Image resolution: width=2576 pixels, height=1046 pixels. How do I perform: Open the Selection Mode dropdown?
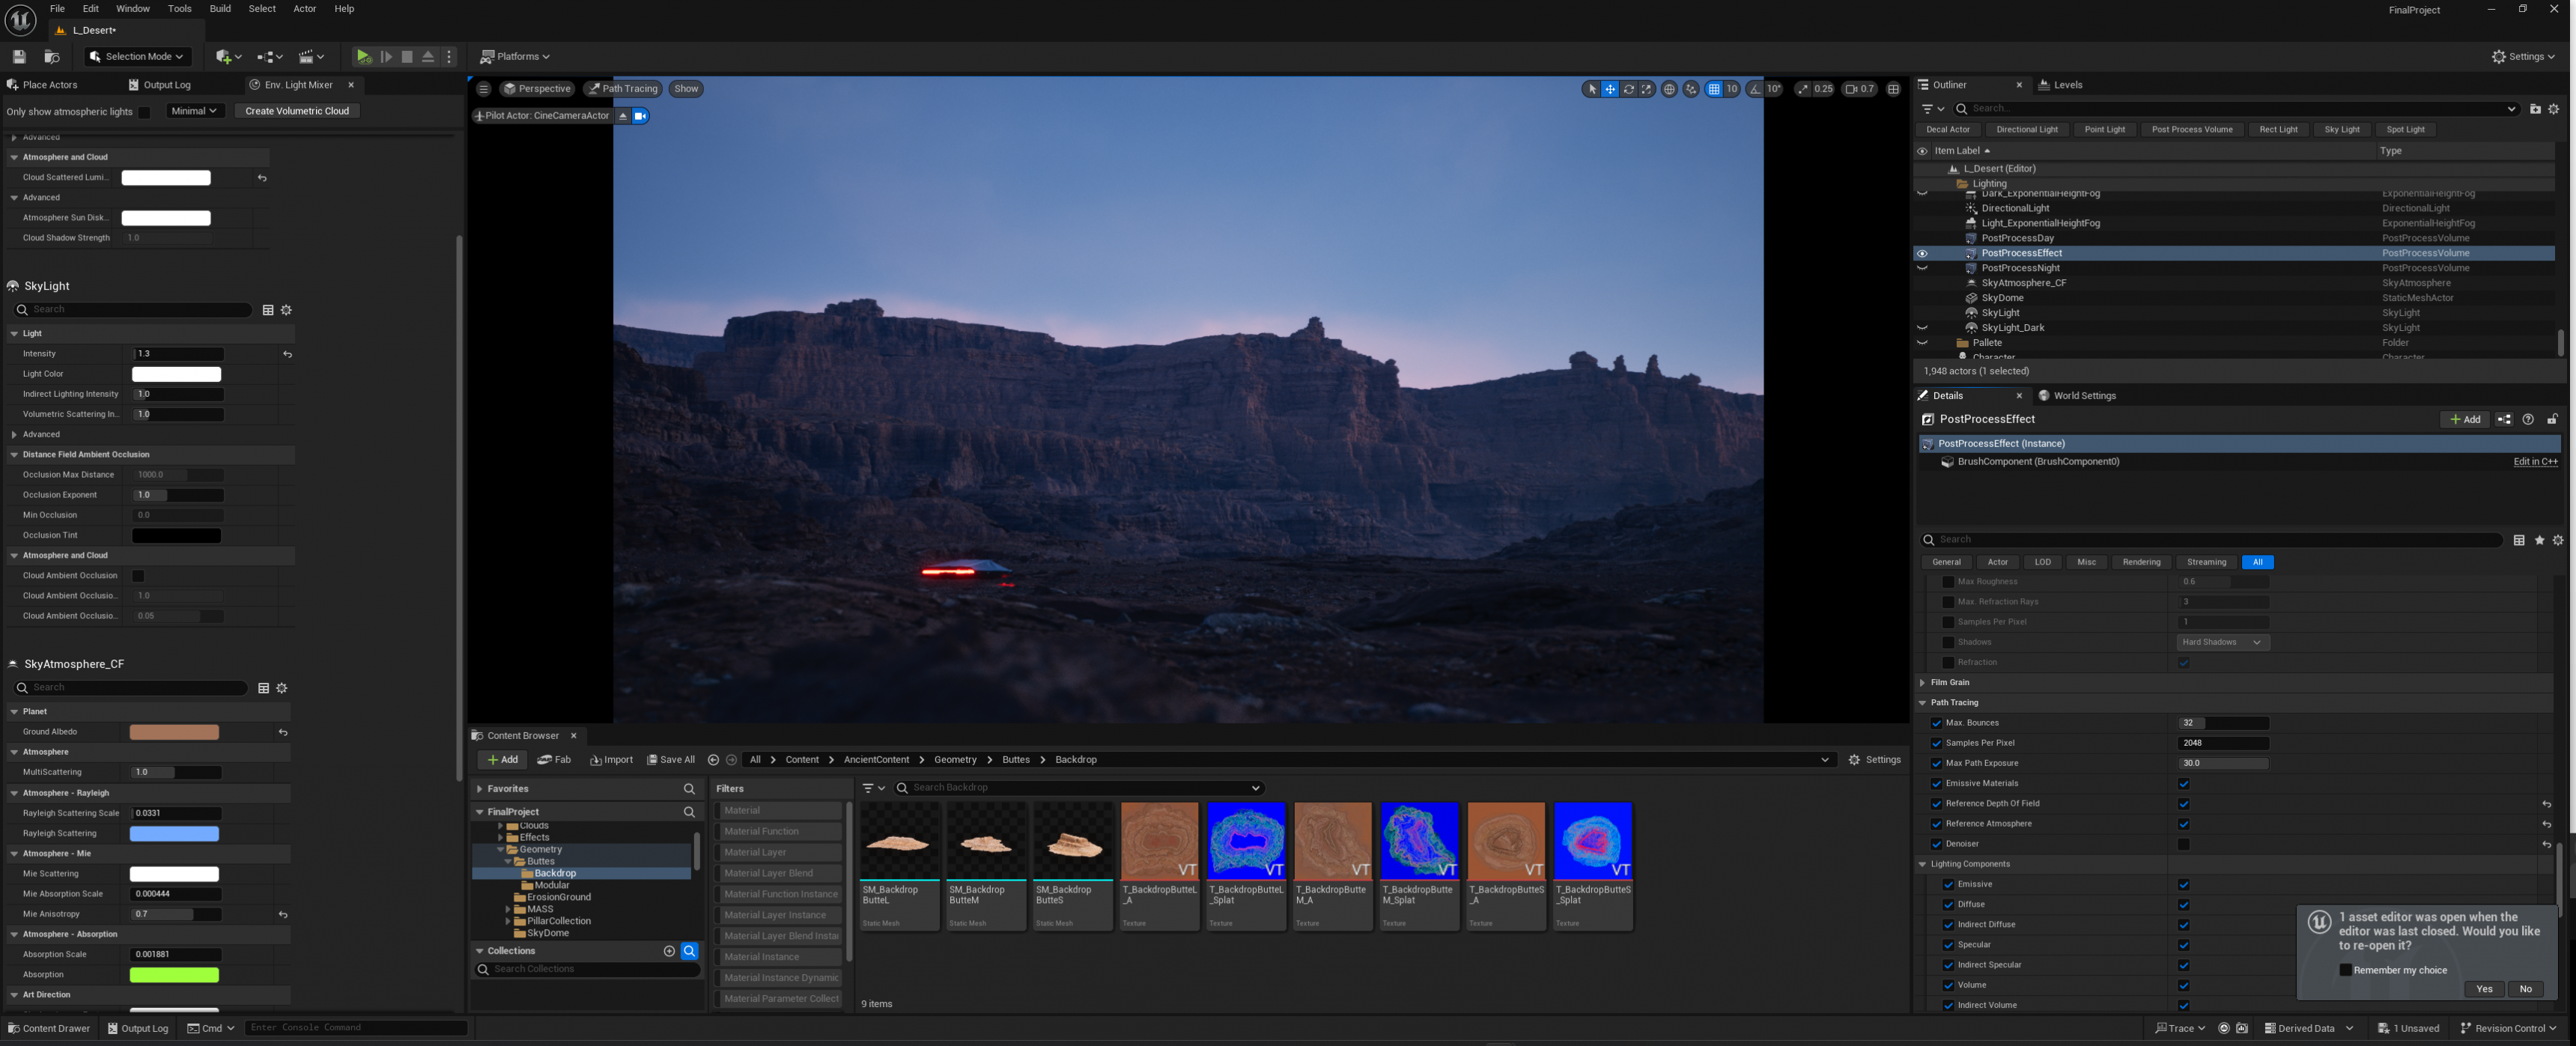[137, 57]
